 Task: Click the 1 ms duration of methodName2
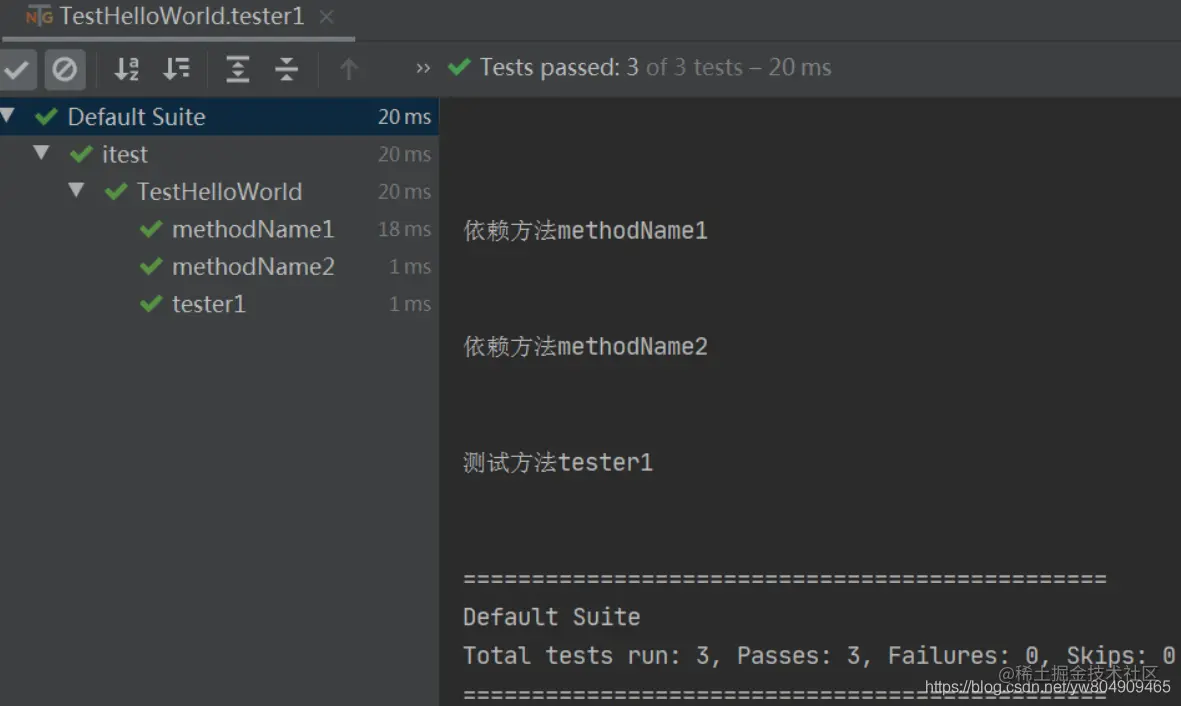(x=410, y=267)
